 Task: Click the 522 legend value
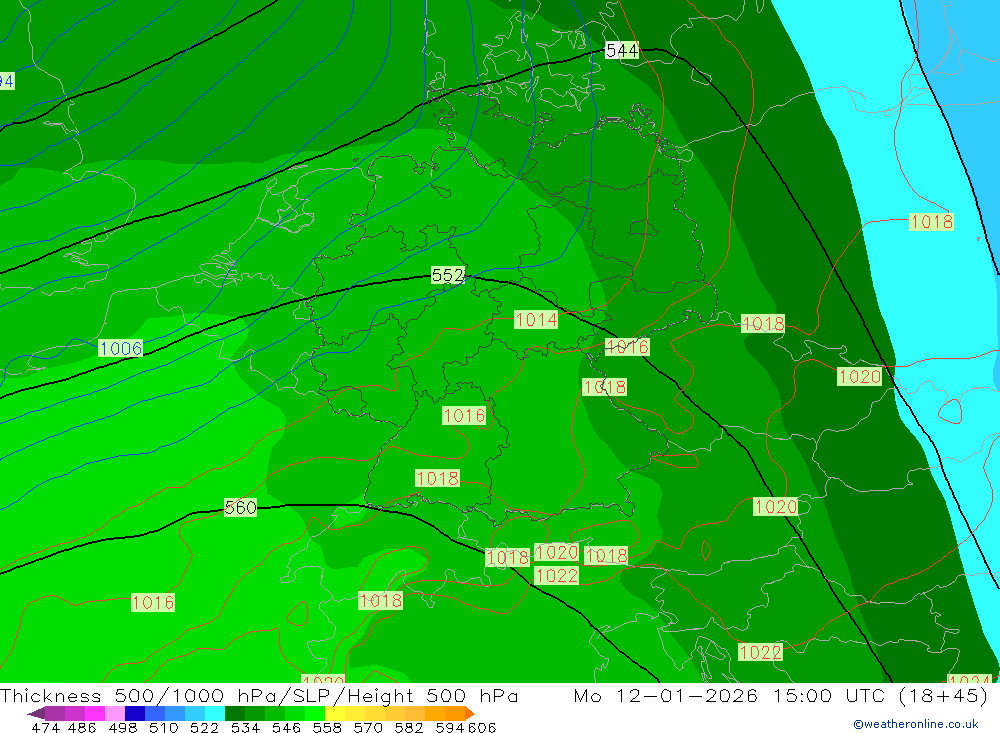pos(204,727)
